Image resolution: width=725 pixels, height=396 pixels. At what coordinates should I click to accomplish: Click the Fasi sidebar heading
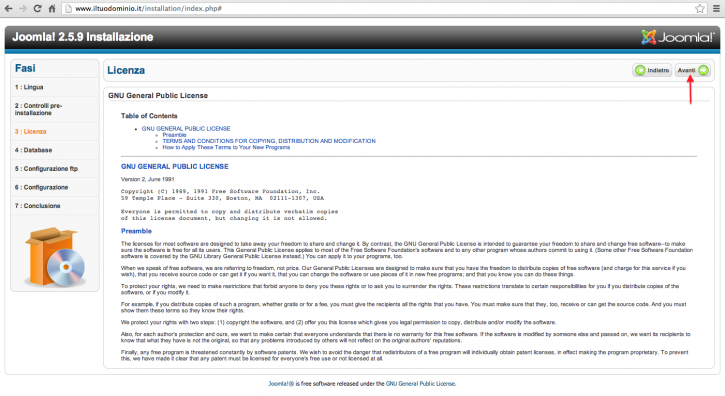coord(25,68)
